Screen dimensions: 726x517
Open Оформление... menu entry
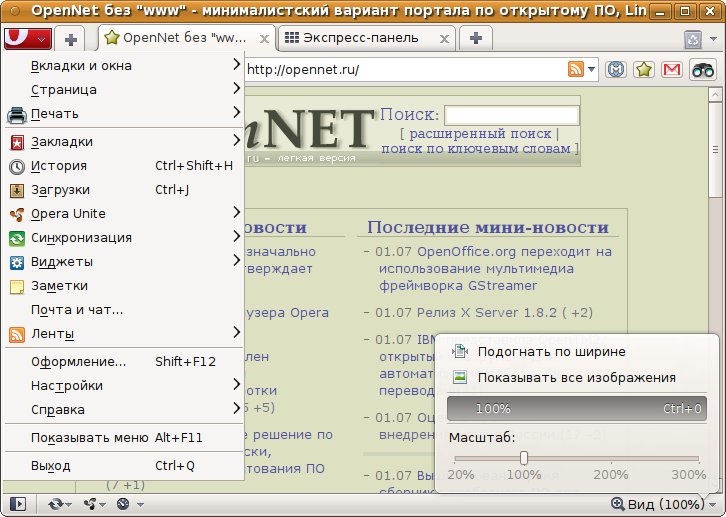(x=124, y=361)
